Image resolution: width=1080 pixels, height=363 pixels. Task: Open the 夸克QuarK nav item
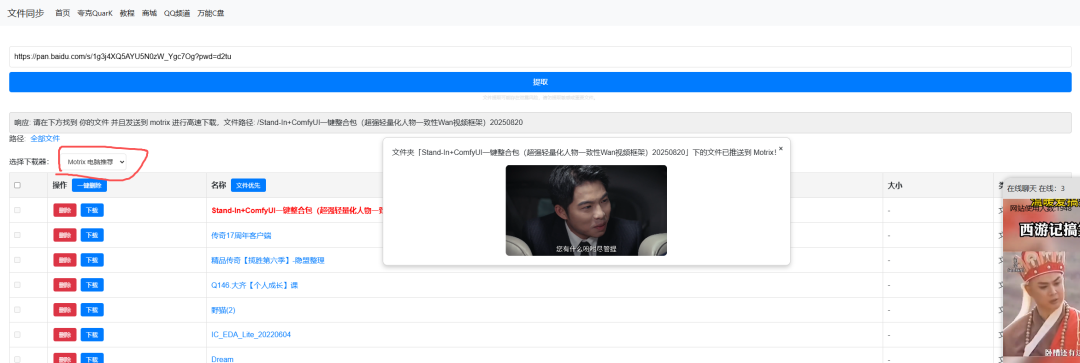click(x=95, y=13)
